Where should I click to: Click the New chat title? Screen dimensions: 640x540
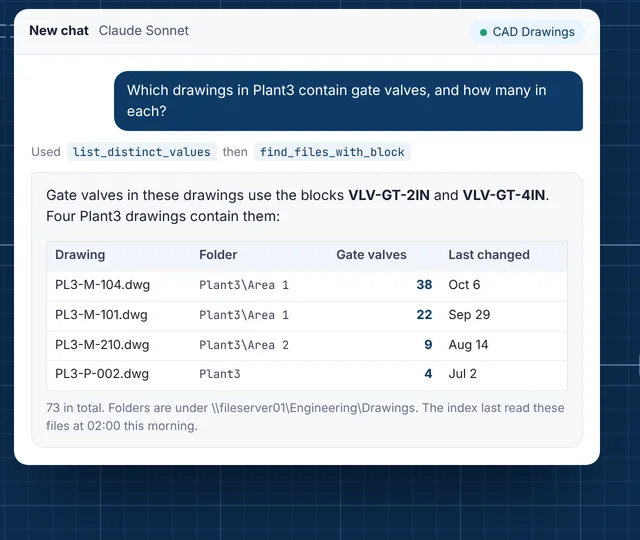tap(59, 31)
